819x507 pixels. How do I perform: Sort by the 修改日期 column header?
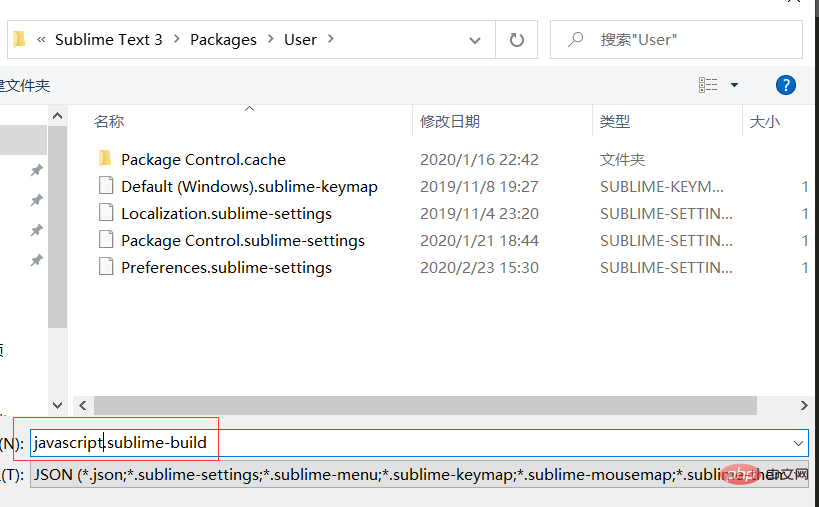pyautogui.click(x=450, y=122)
